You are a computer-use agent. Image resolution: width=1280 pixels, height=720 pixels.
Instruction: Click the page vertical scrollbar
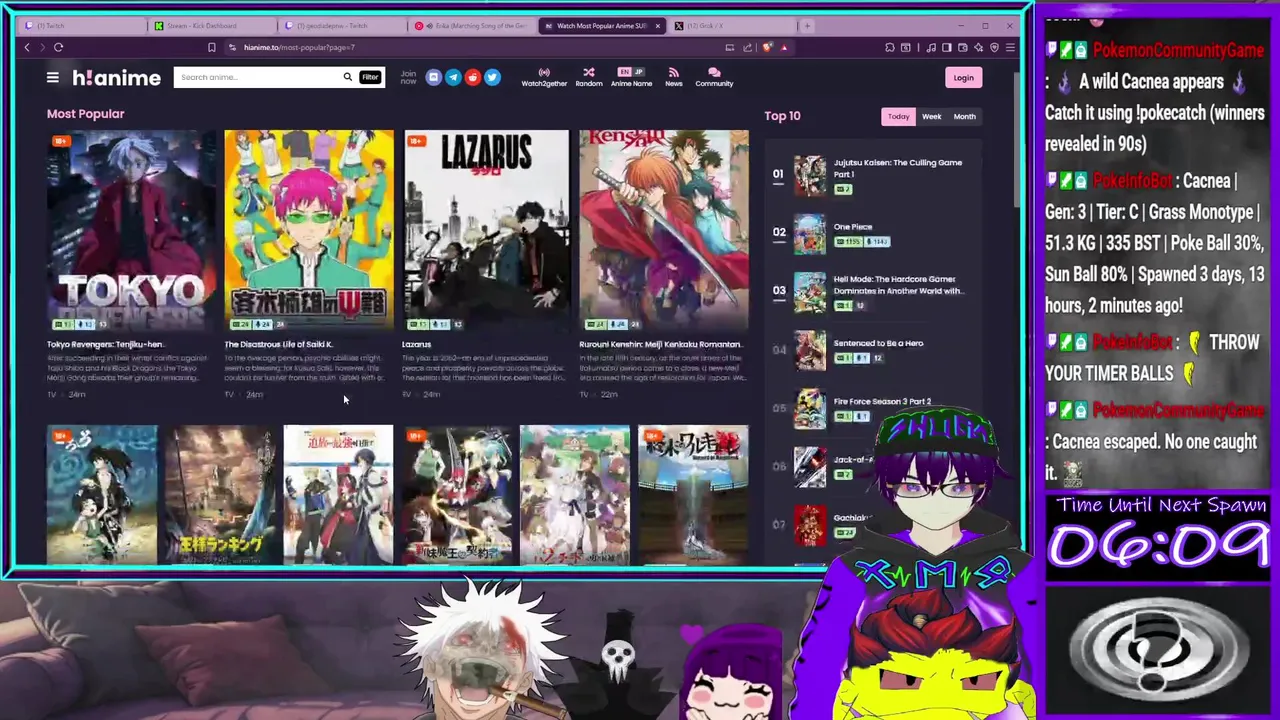(1016, 140)
